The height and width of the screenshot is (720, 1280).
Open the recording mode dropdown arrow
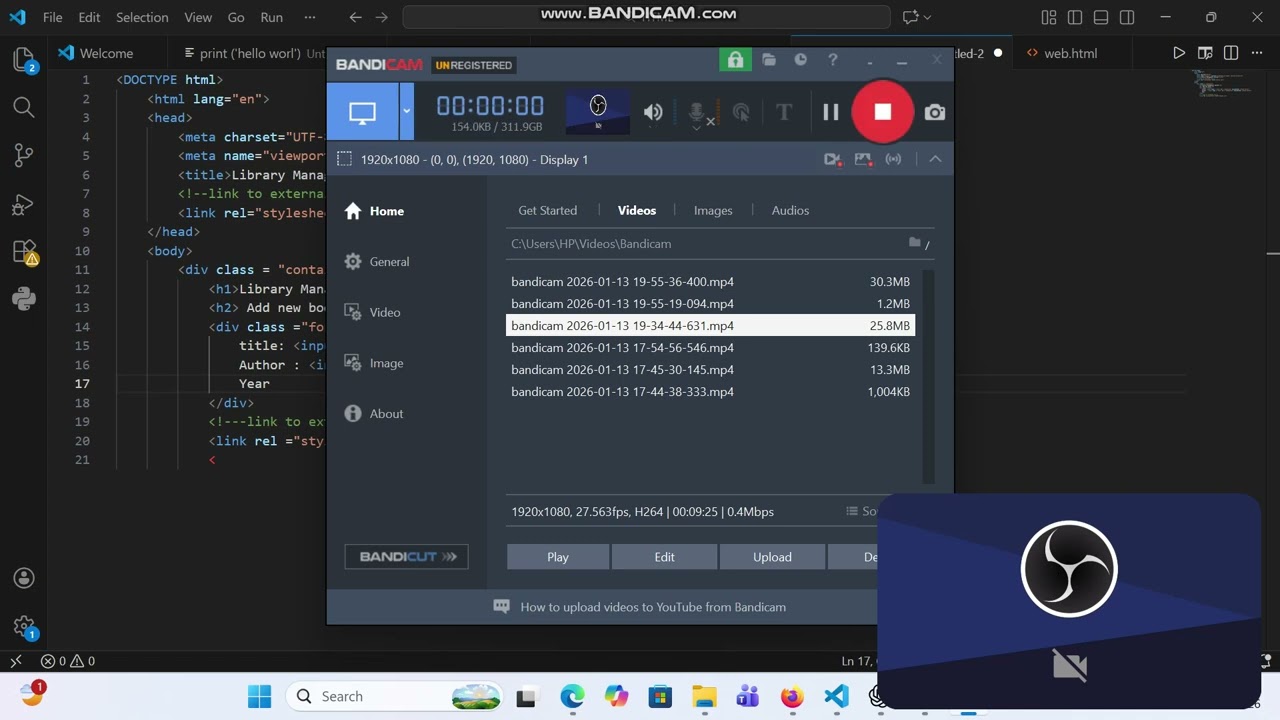point(407,112)
